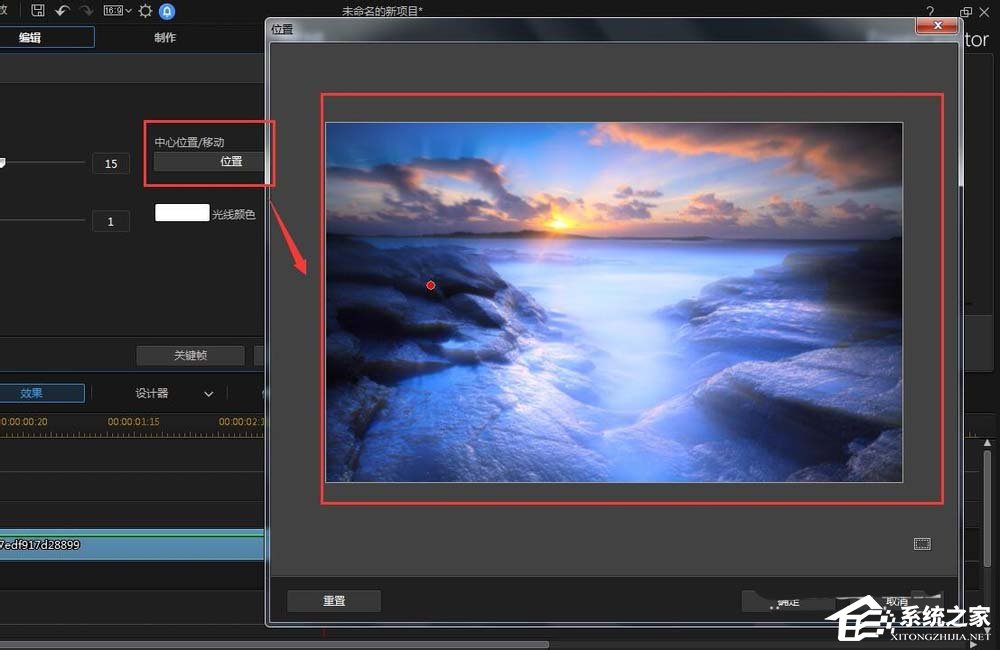Click the 关键帧 button
This screenshot has height=650, width=1000.
[190, 355]
